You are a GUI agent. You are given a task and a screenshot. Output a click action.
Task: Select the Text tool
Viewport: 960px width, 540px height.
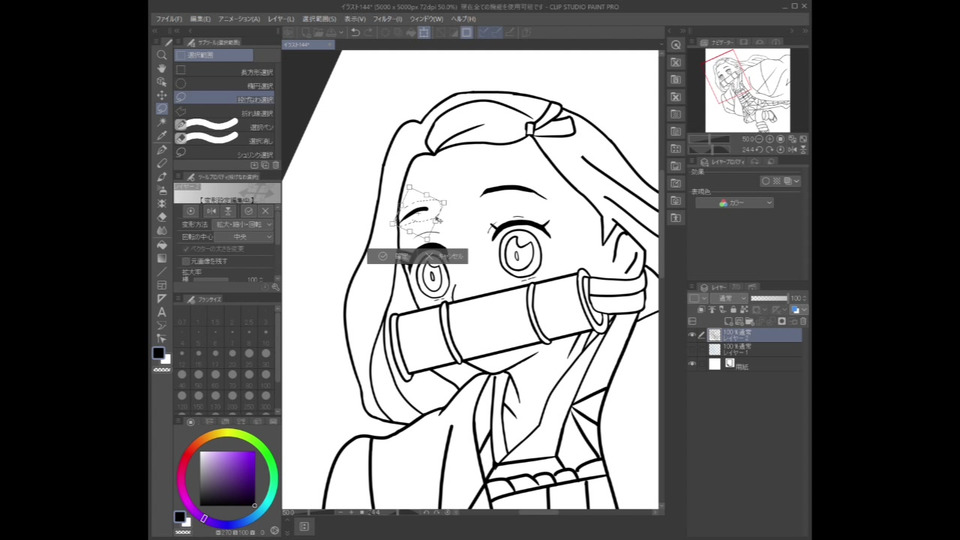162,312
